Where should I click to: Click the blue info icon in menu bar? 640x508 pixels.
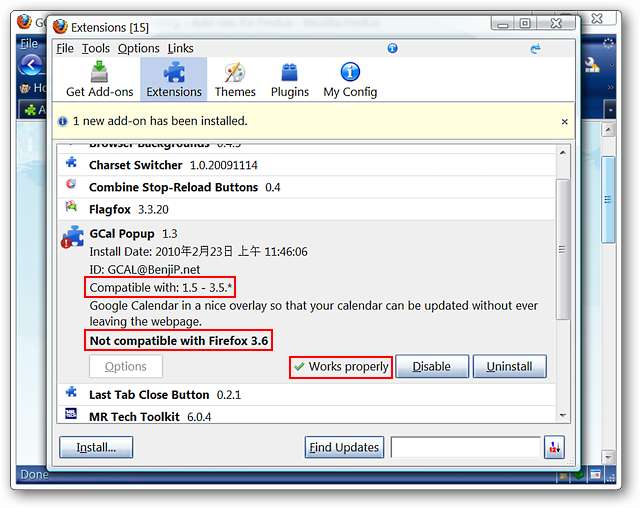point(392,48)
